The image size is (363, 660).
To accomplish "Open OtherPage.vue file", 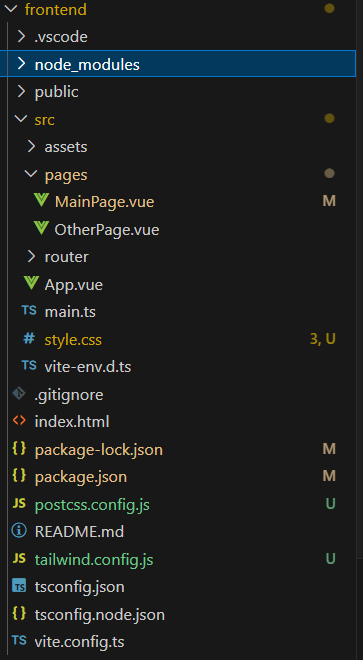I will click(x=107, y=230).
